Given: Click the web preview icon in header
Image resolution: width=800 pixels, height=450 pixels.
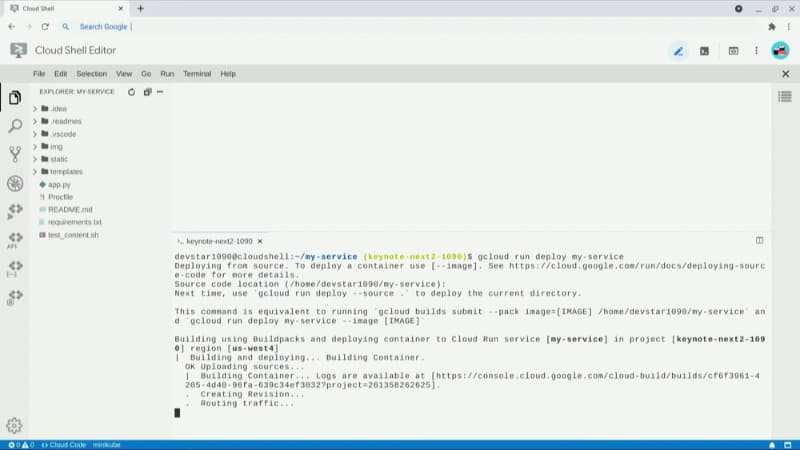Looking at the screenshot, I should 733,51.
